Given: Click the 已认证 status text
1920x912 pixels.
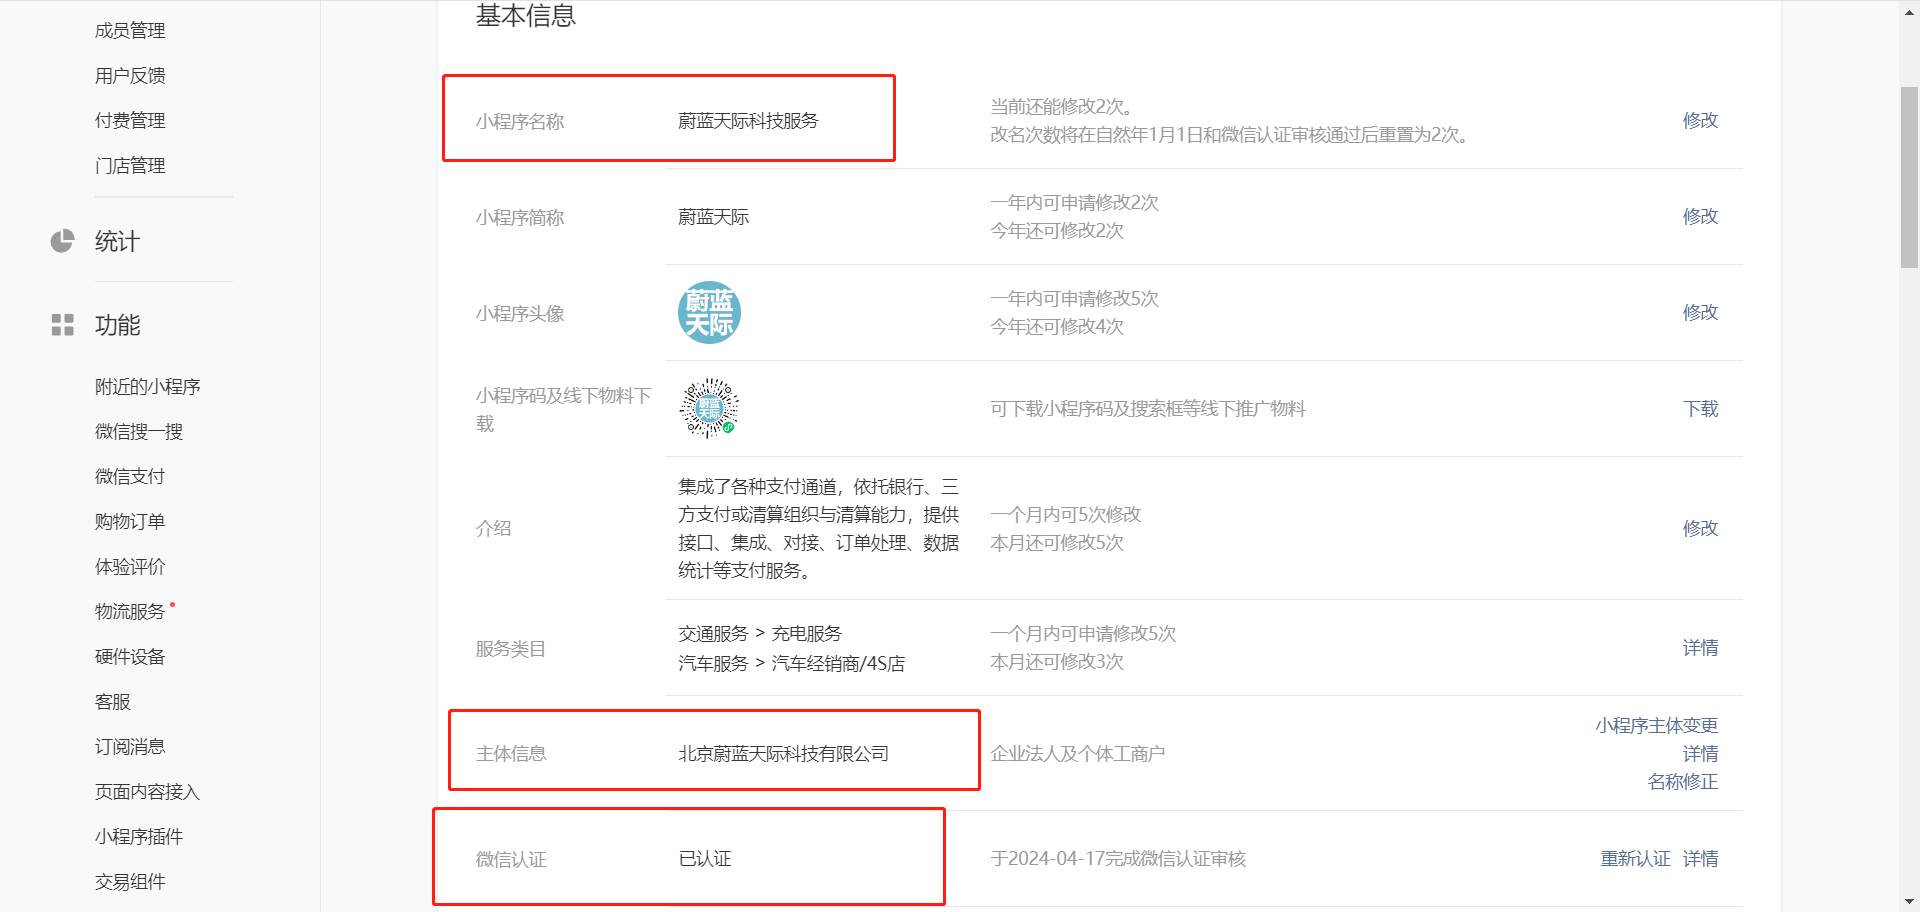Looking at the screenshot, I should click(x=705, y=859).
